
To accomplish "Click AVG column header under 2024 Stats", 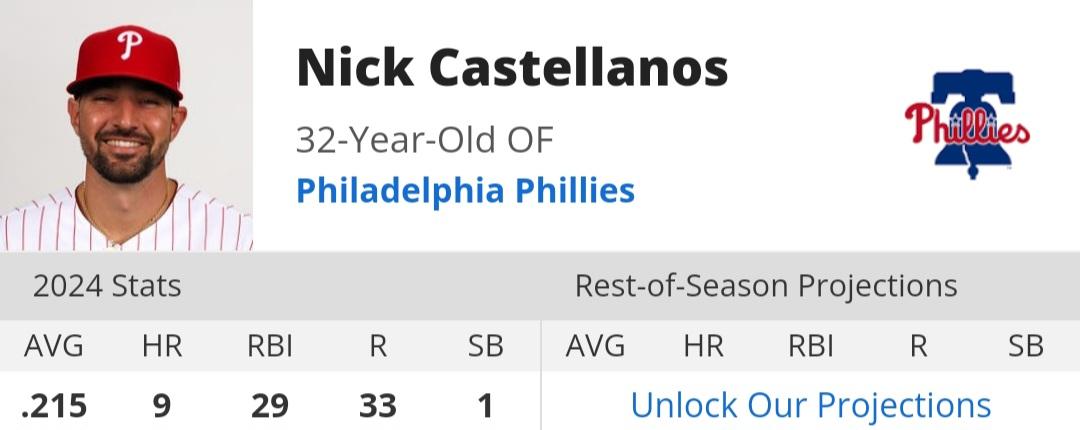I will click(x=54, y=346).
